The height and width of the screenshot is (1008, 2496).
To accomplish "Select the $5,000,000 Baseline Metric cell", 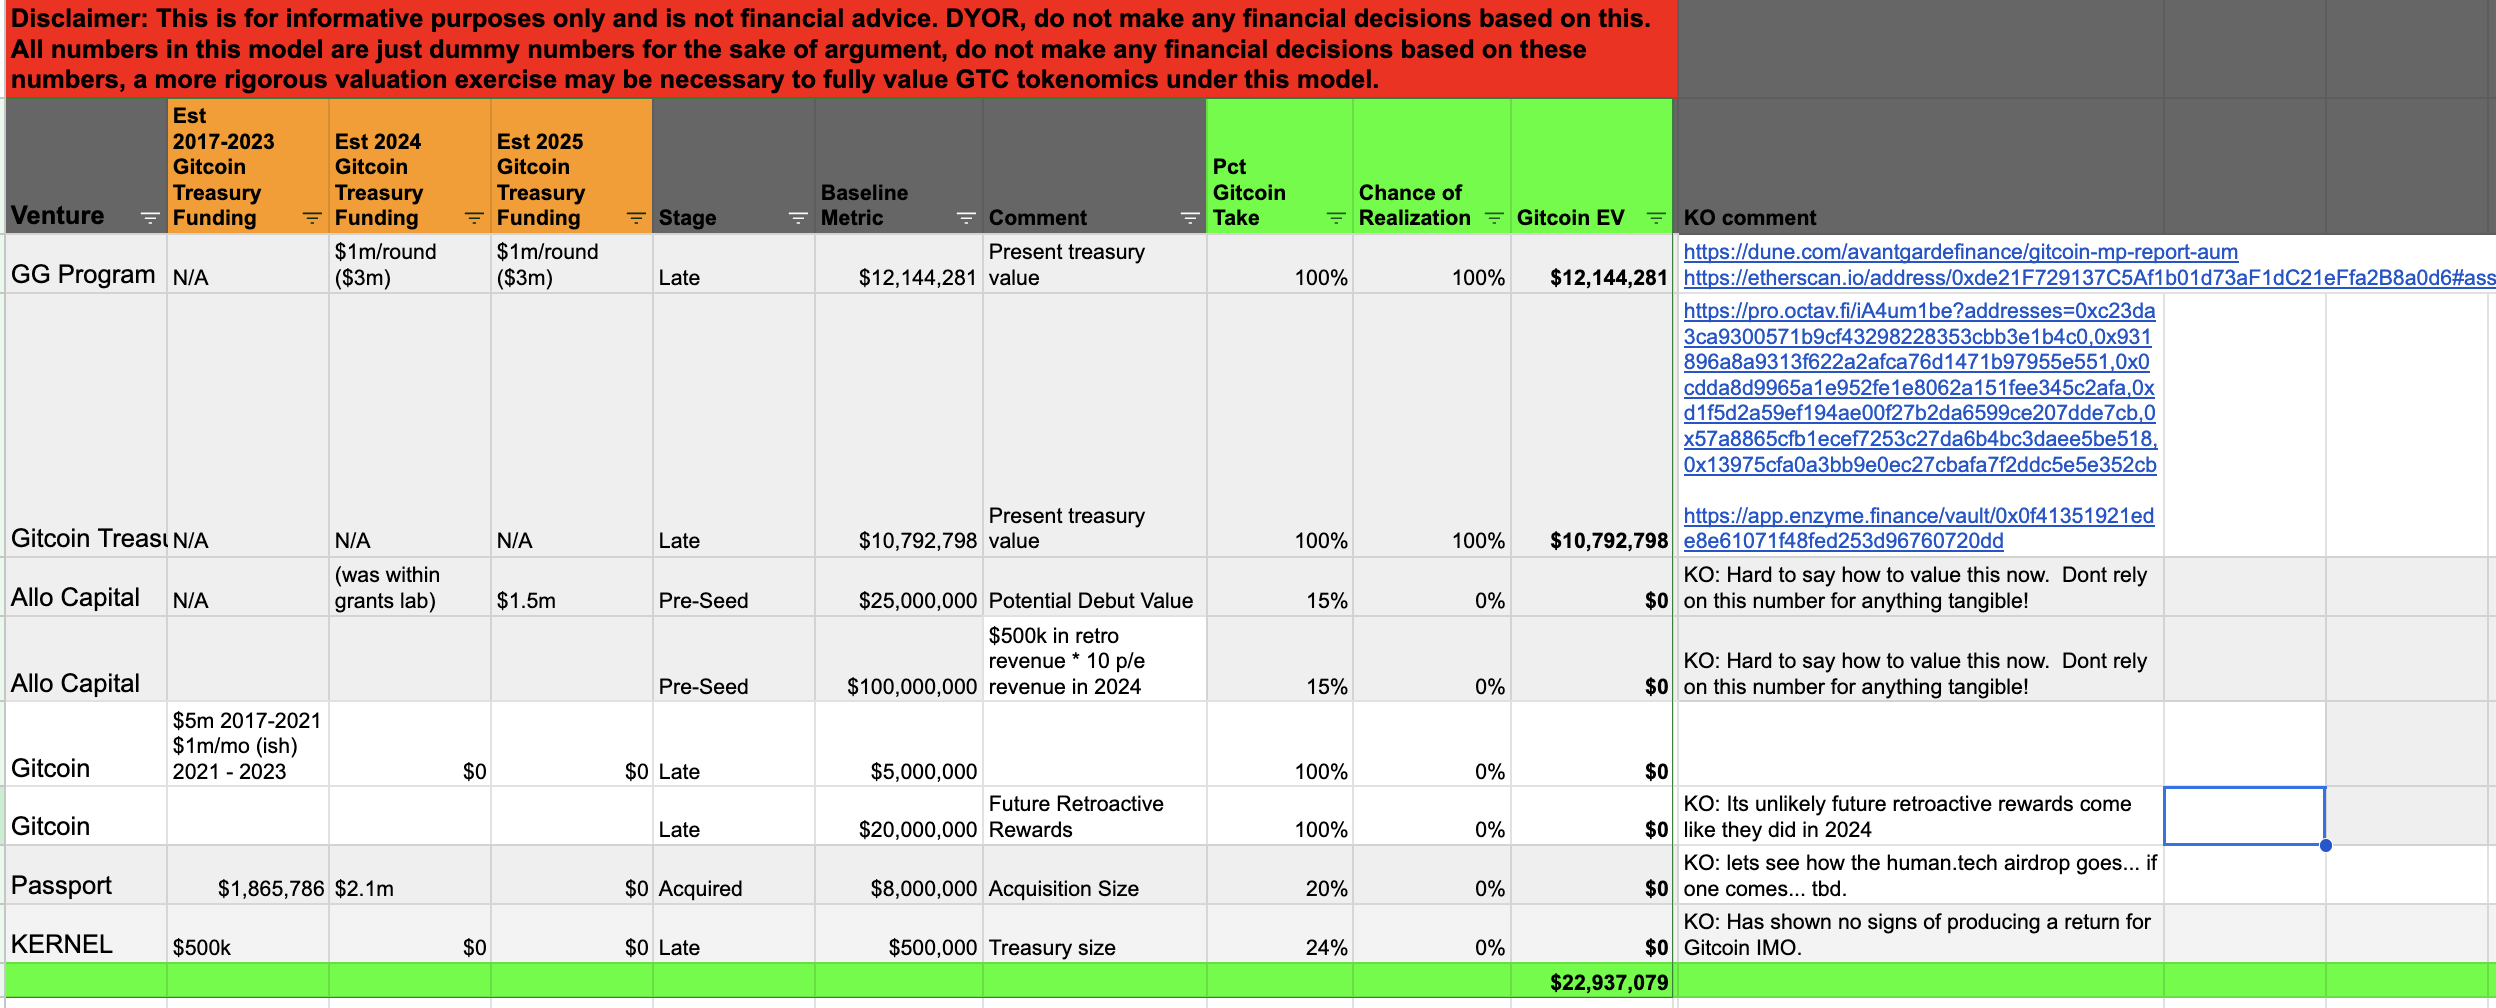I will click(899, 744).
